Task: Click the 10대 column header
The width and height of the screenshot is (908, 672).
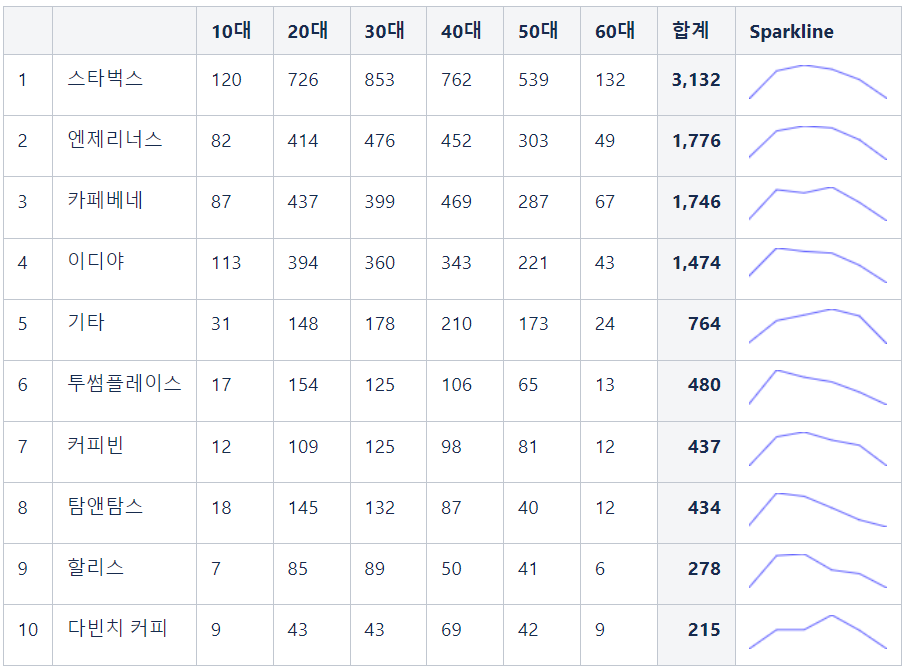Action: pyautogui.click(x=231, y=31)
